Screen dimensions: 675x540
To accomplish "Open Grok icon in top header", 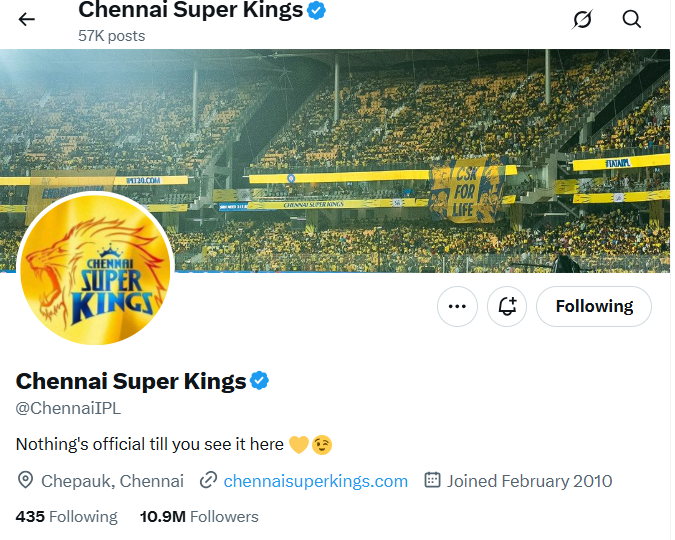I will 582,20.
